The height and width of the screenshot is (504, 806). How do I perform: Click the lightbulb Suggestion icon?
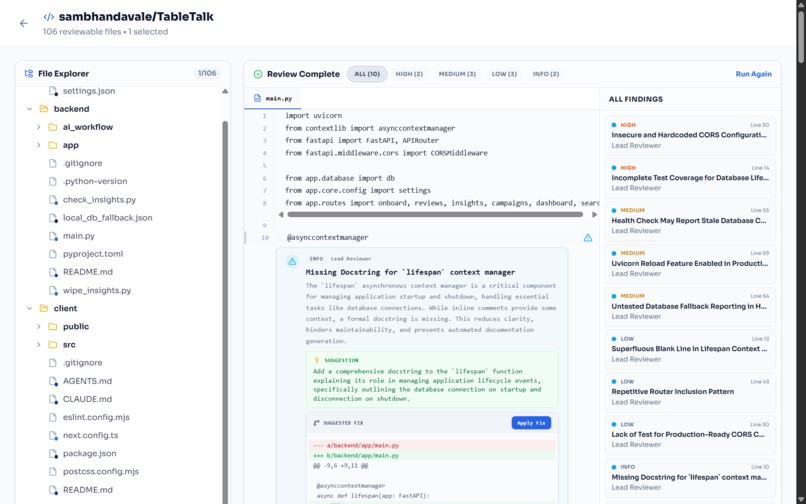317,360
